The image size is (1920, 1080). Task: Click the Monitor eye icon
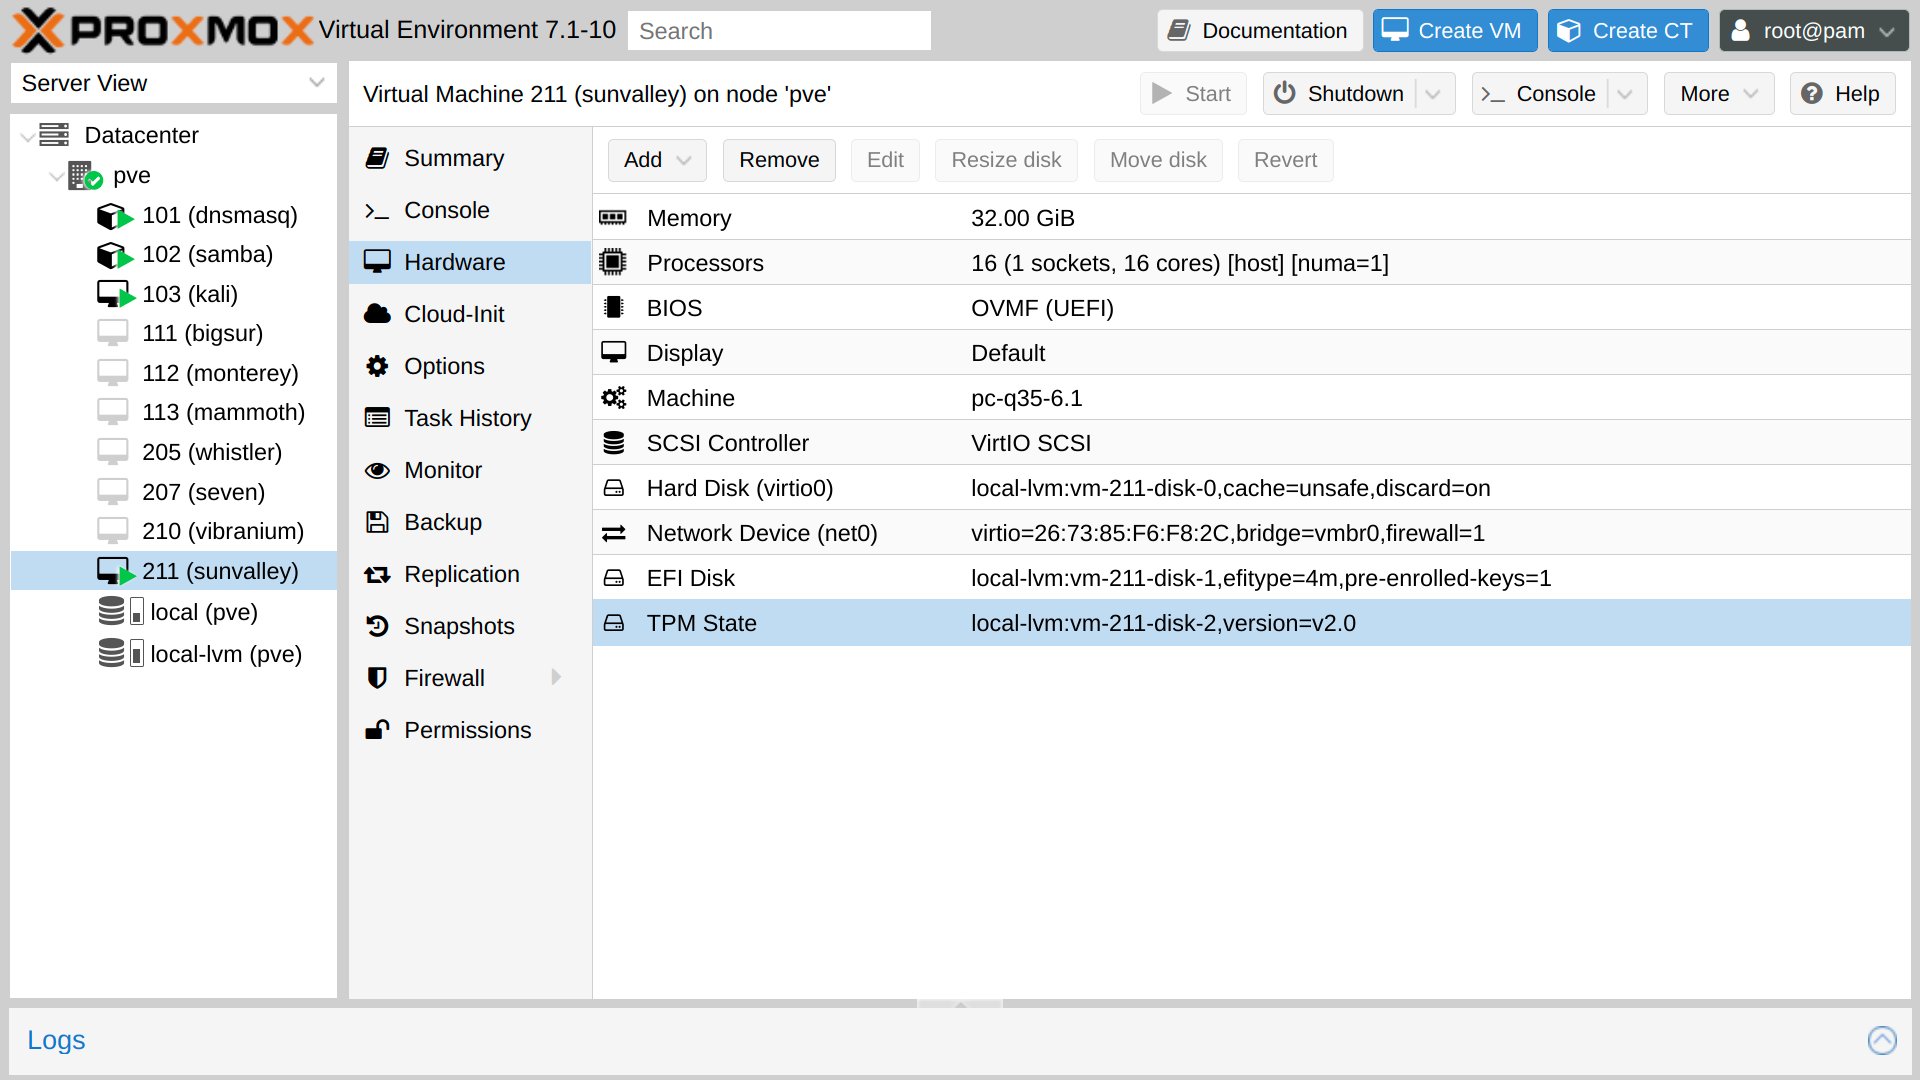coord(377,470)
